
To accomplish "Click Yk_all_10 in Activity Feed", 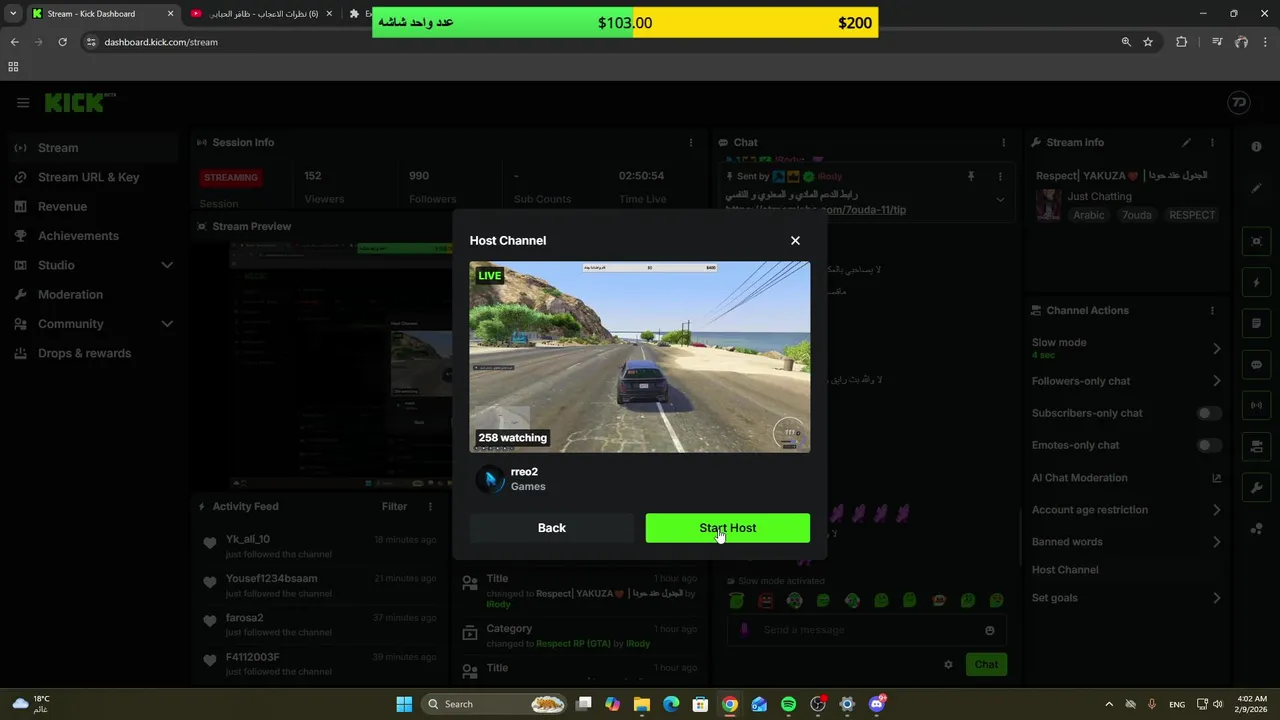I will (x=248, y=539).
